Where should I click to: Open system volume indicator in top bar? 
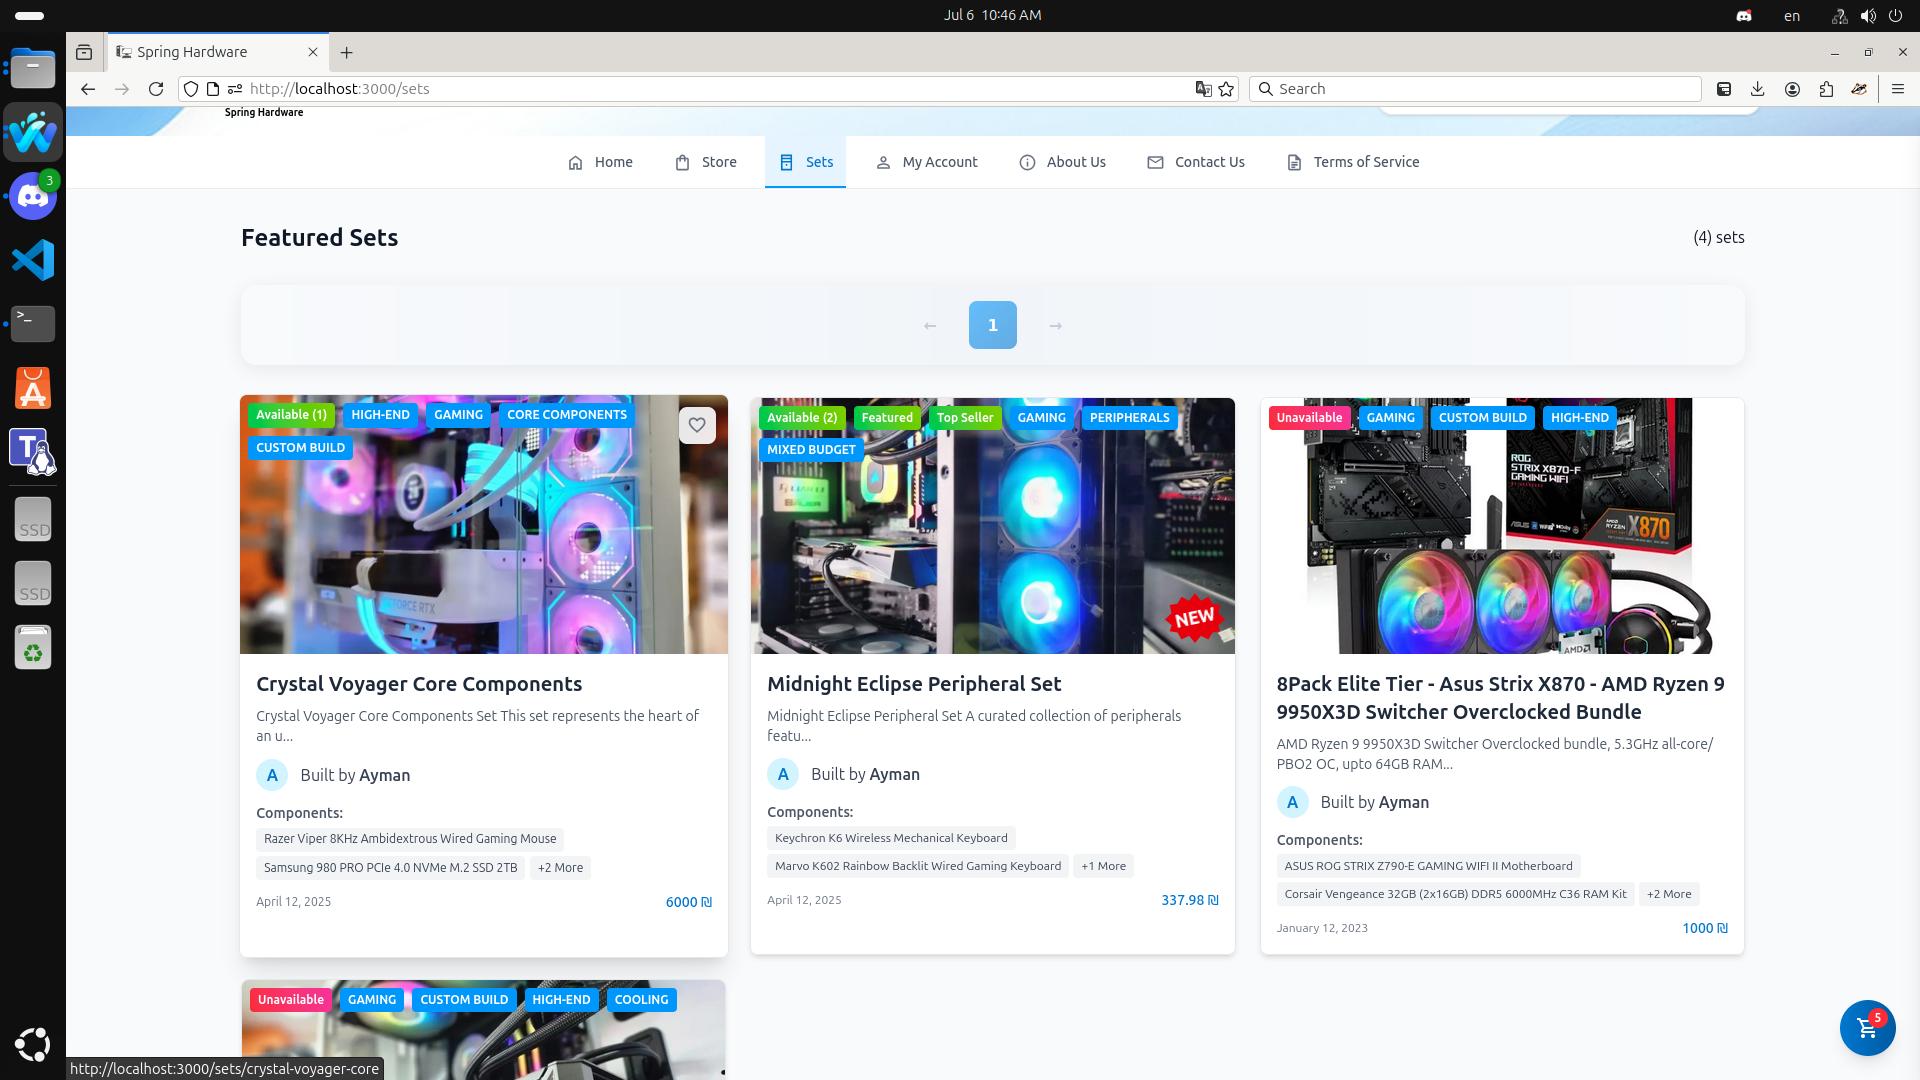click(1867, 15)
